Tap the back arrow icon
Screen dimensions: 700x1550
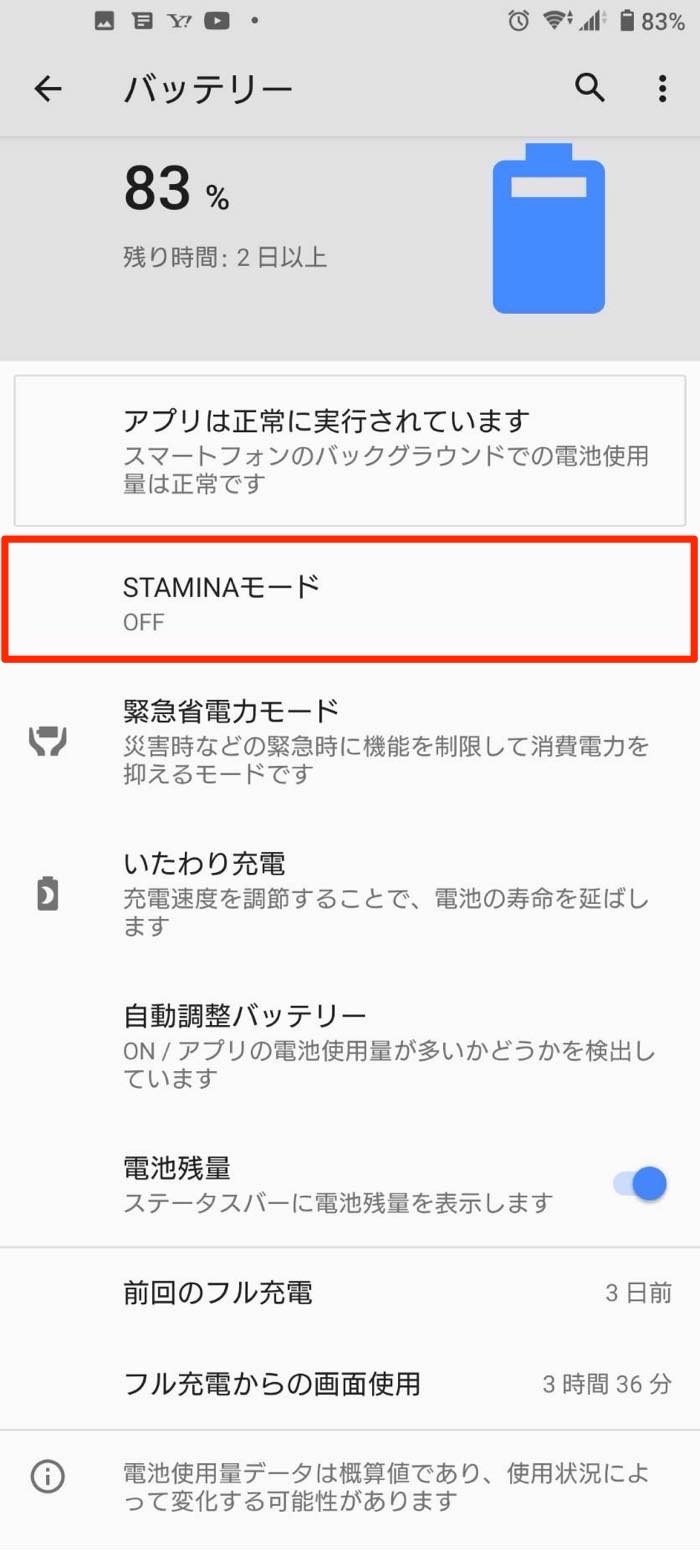coord(48,89)
